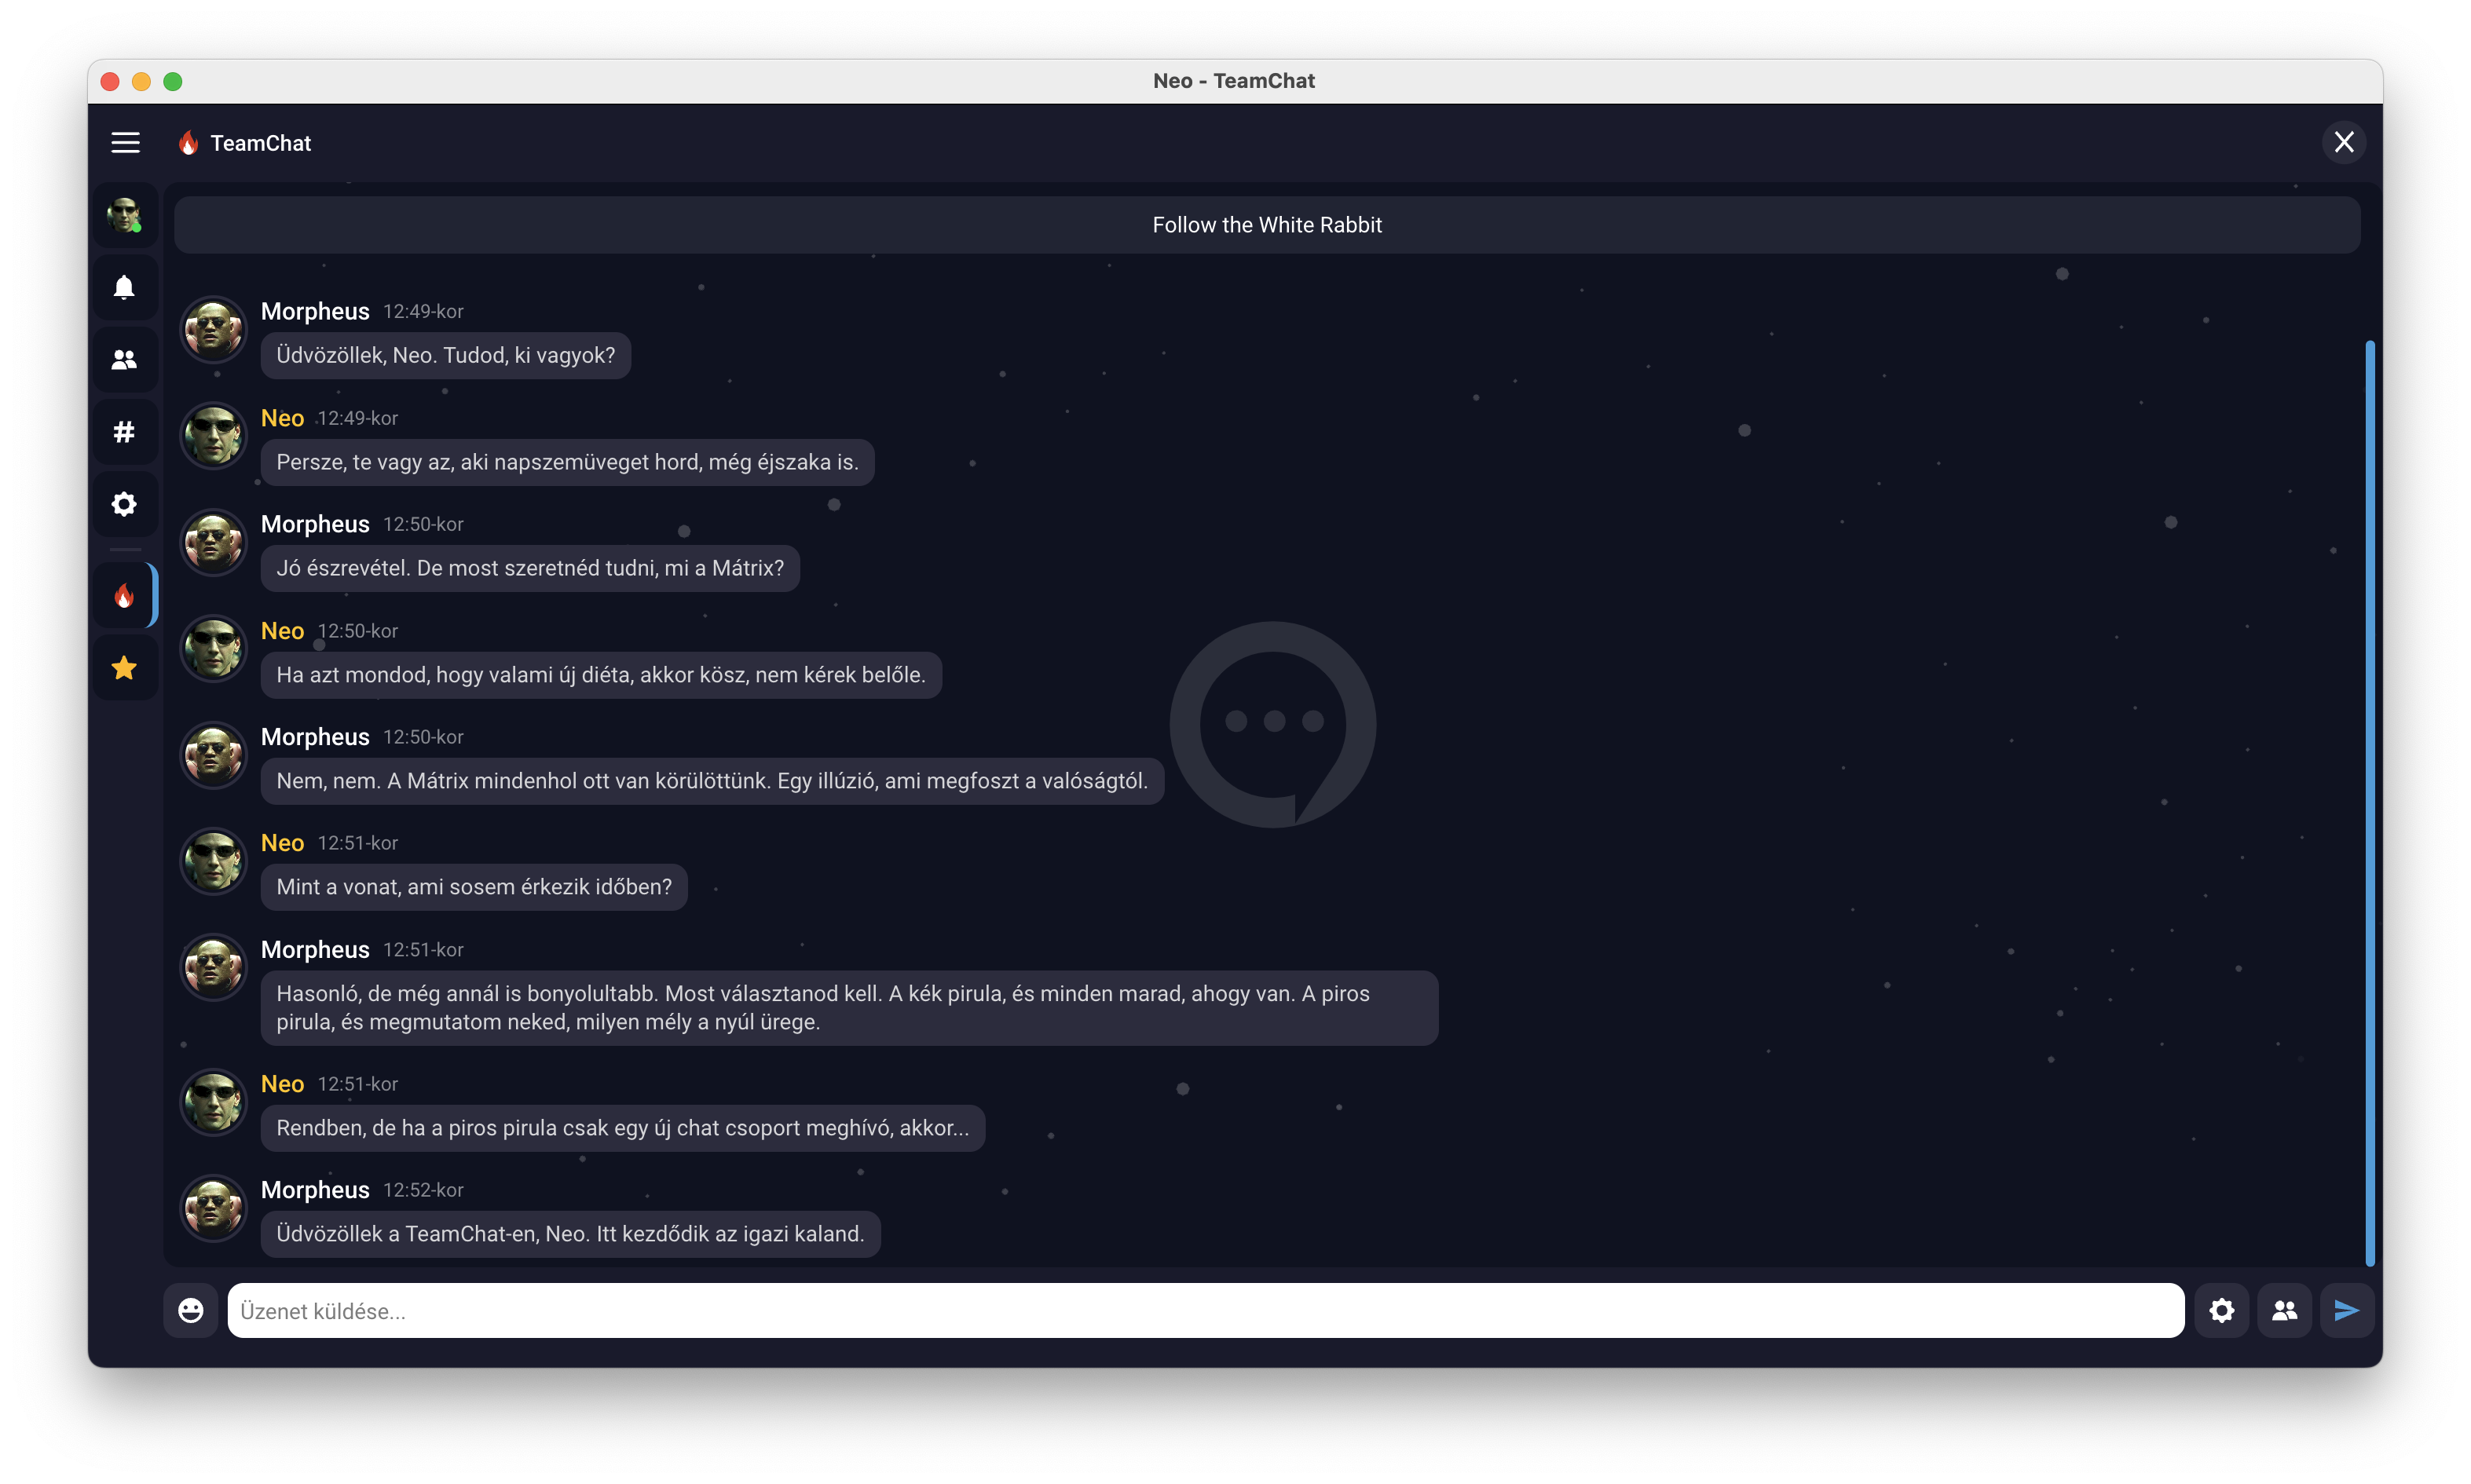Open the emoji picker smiley
2471x1484 pixels.
(x=191, y=1310)
